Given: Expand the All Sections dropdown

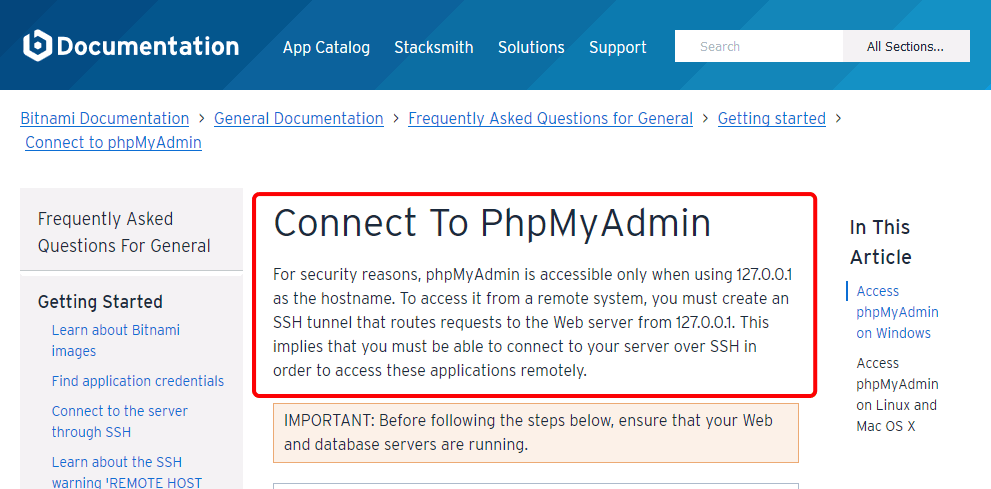Looking at the screenshot, I should click(x=906, y=46).
